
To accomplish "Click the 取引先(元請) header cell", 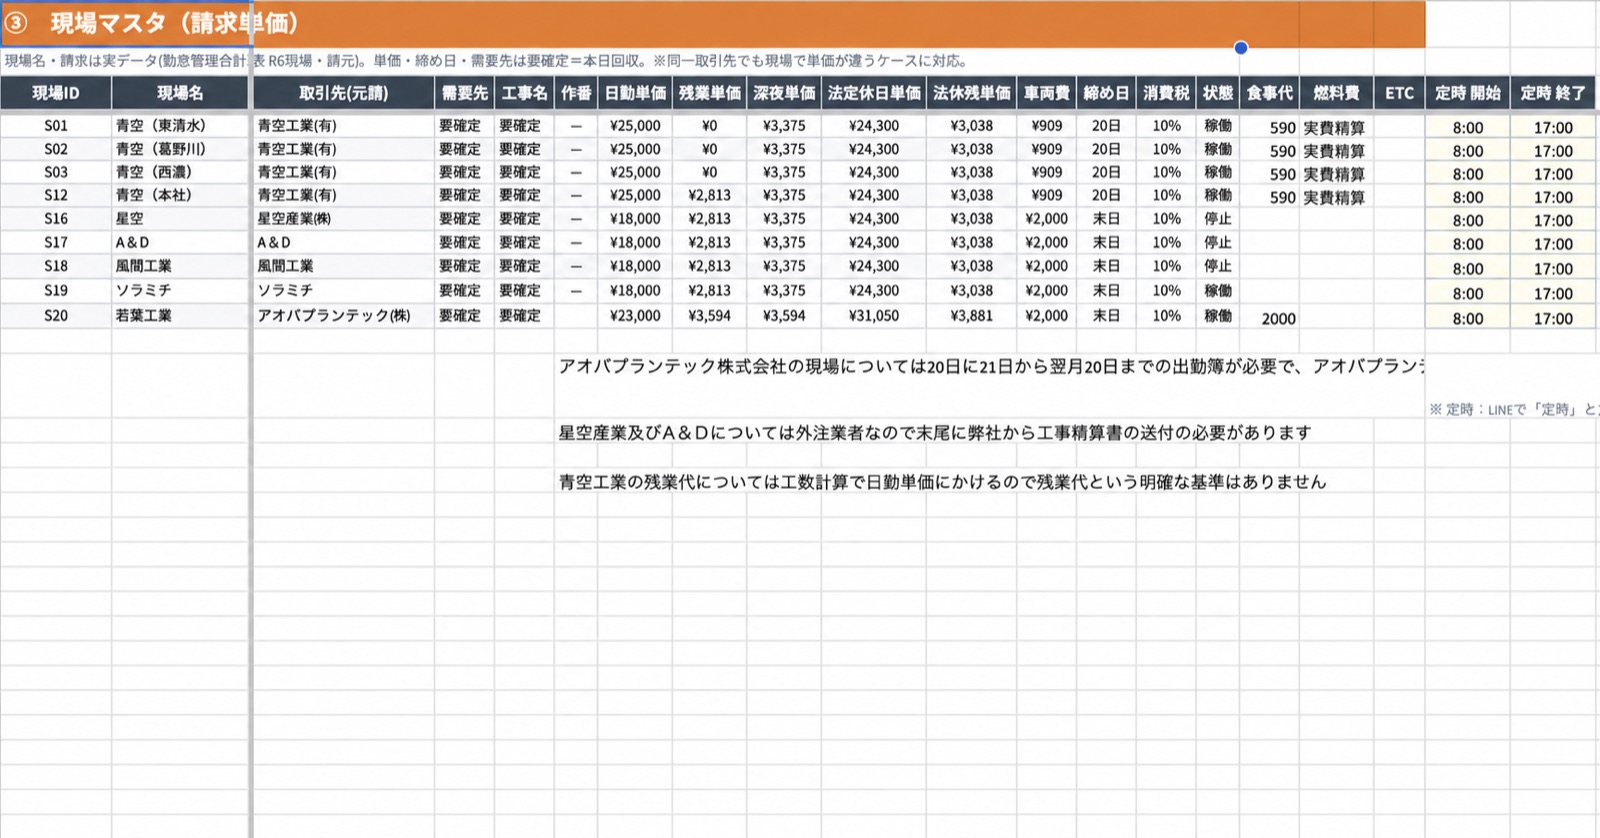I will click(343, 93).
